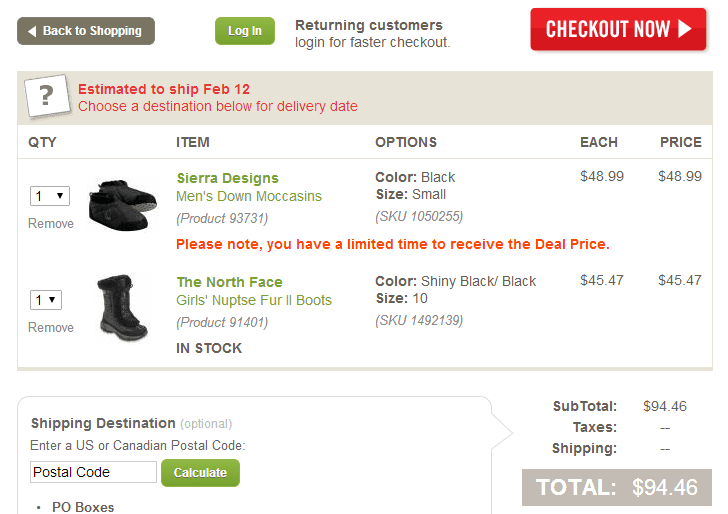Viewport: 728px width, 514px height.
Task: Click the red Checkout Now button
Action: point(617,29)
